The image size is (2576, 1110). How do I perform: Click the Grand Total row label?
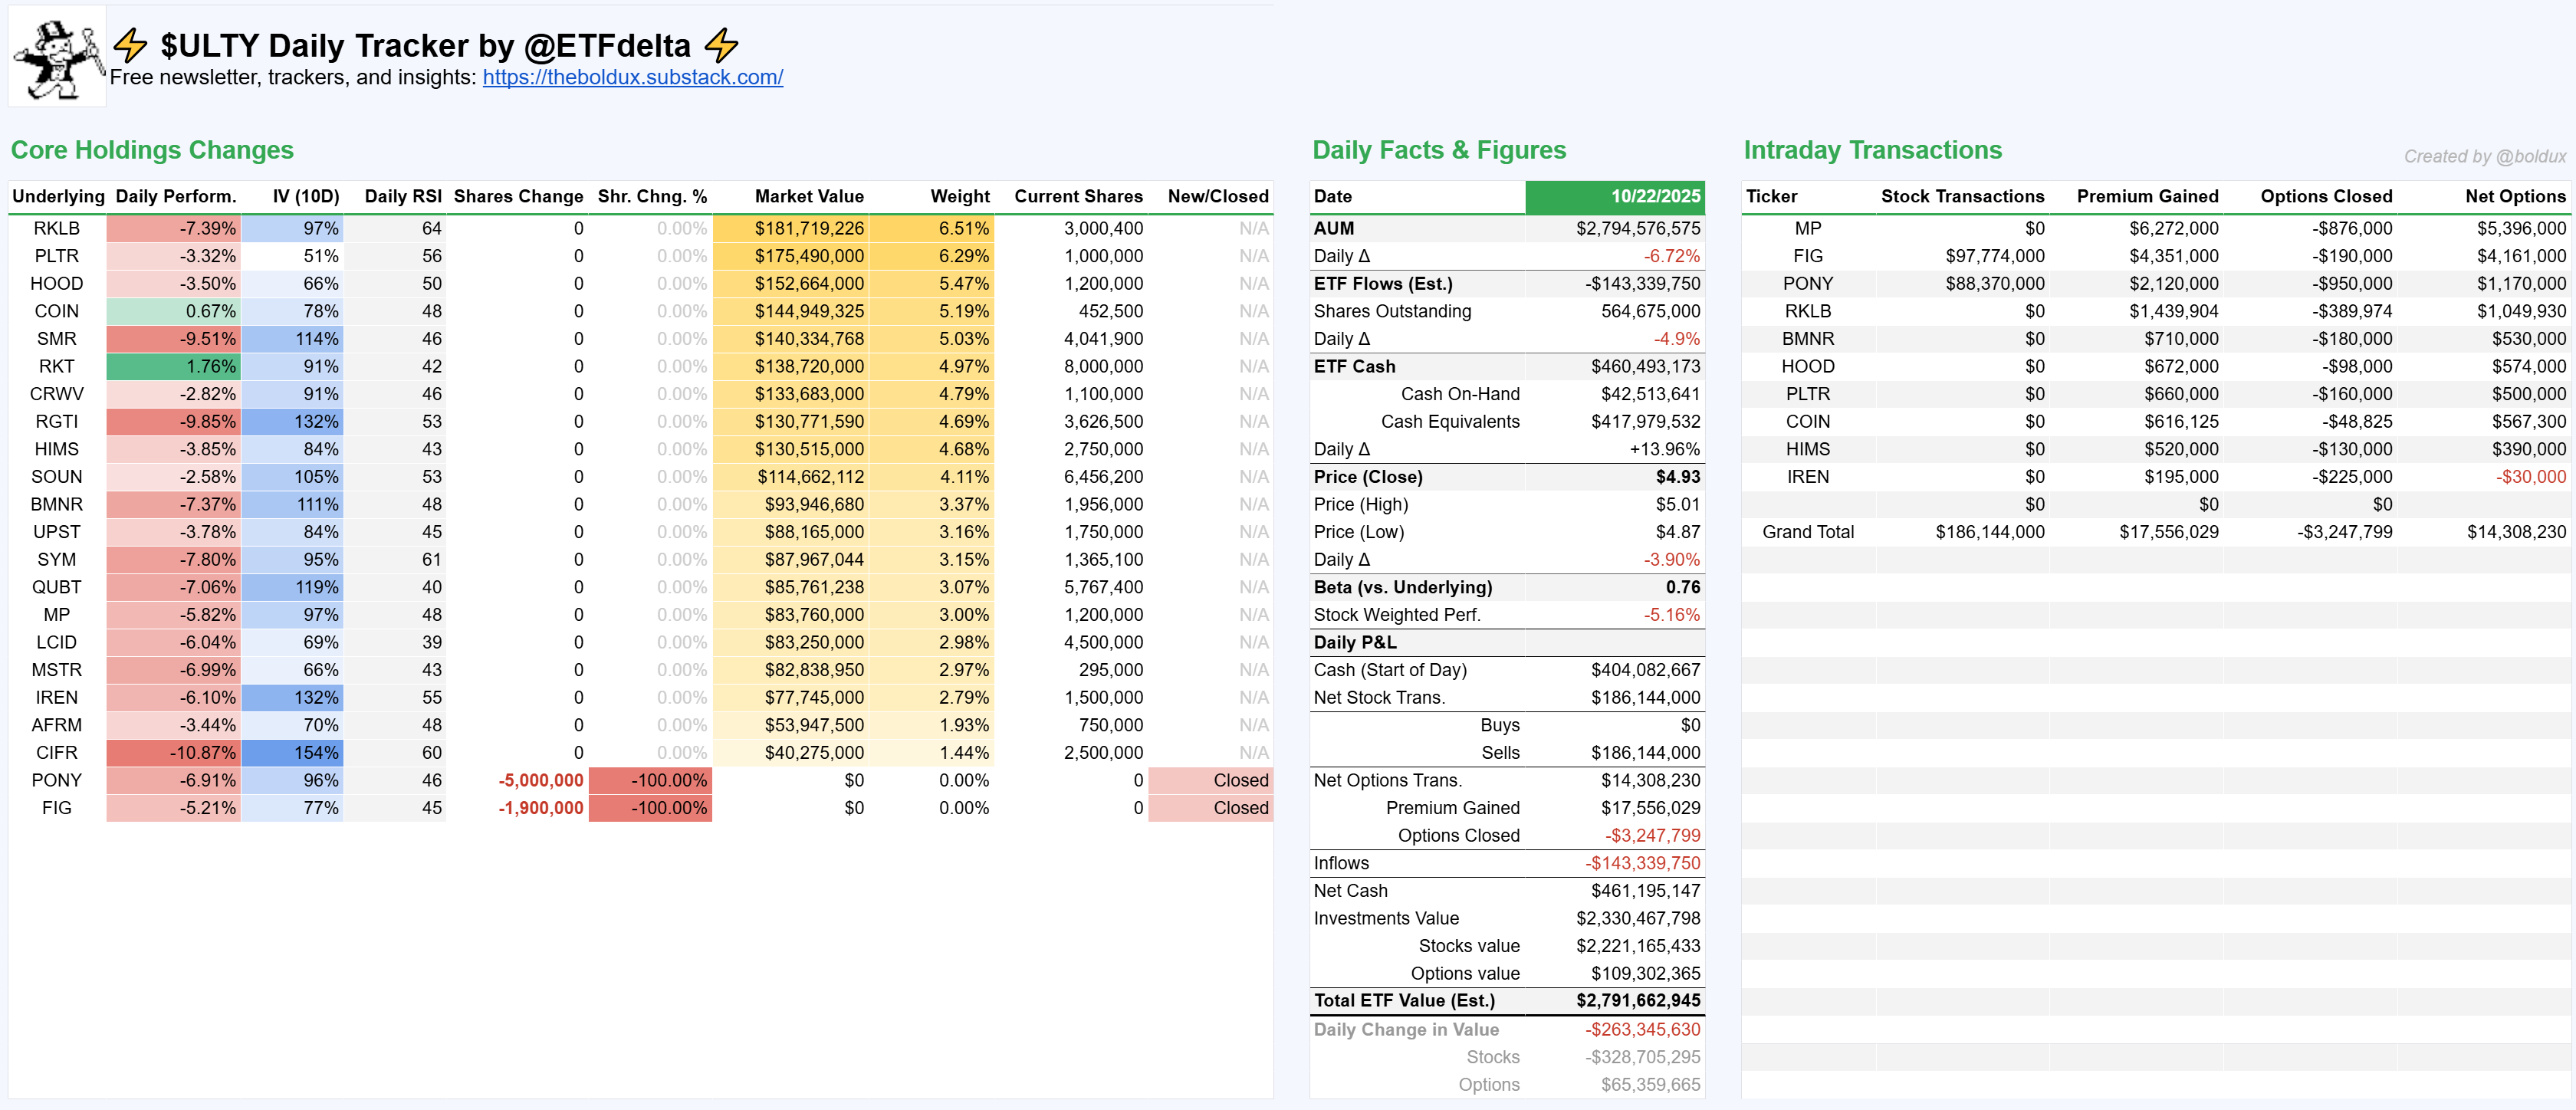pos(1807,532)
